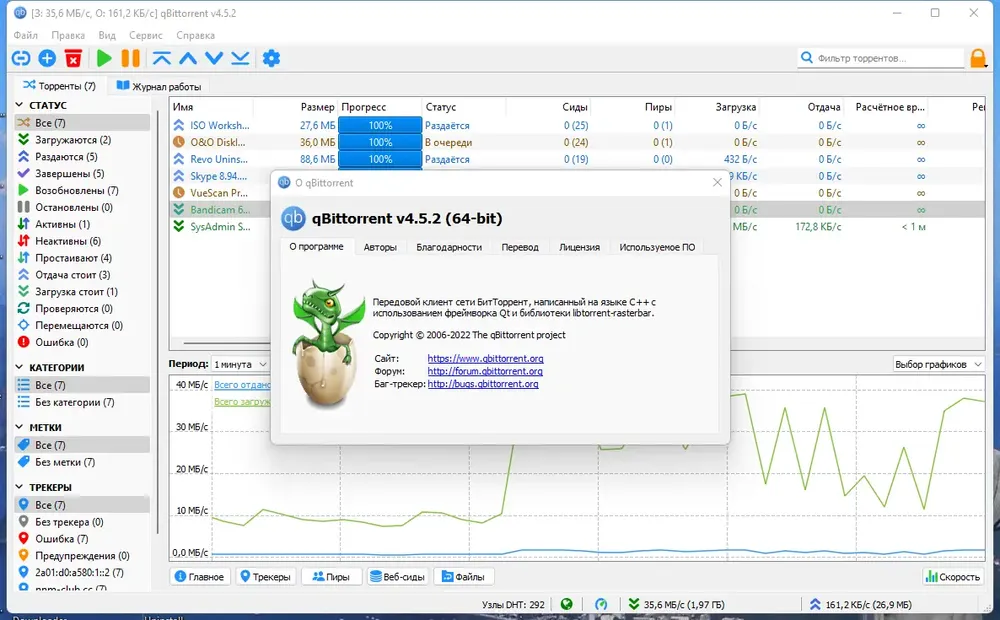
Task: Open https://www.qbittorrent.org link
Action: pos(485,358)
